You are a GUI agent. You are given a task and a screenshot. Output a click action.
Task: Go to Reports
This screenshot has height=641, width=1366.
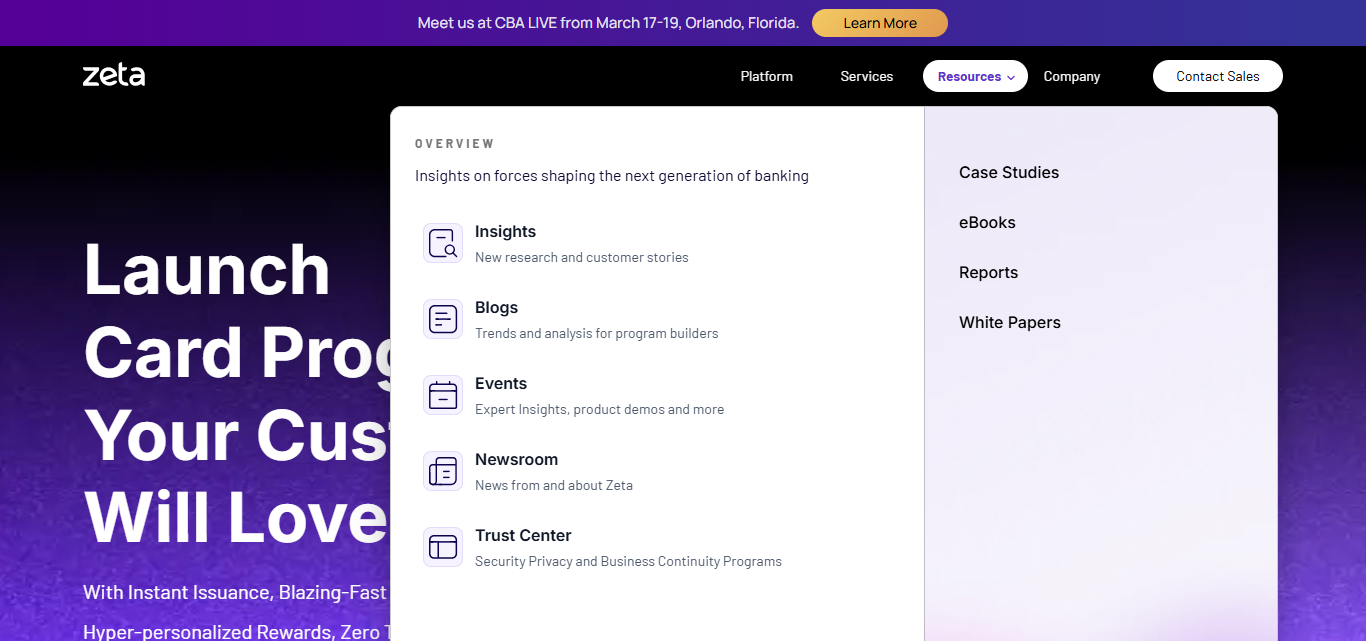988,272
